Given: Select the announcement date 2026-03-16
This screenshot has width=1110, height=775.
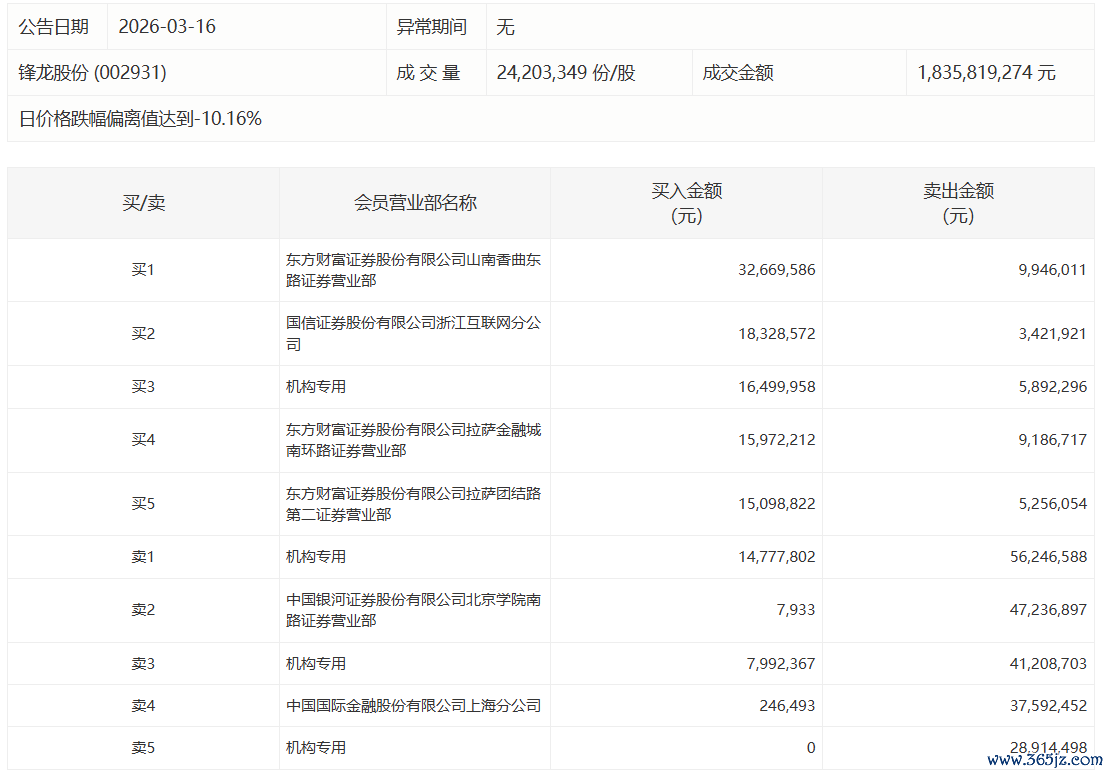Looking at the screenshot, I should tap(167, 27).
